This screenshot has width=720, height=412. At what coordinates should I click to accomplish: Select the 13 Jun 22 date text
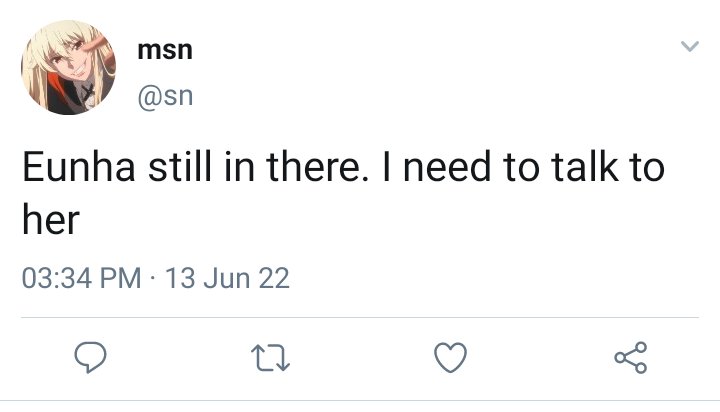click(x=227, y=278)
